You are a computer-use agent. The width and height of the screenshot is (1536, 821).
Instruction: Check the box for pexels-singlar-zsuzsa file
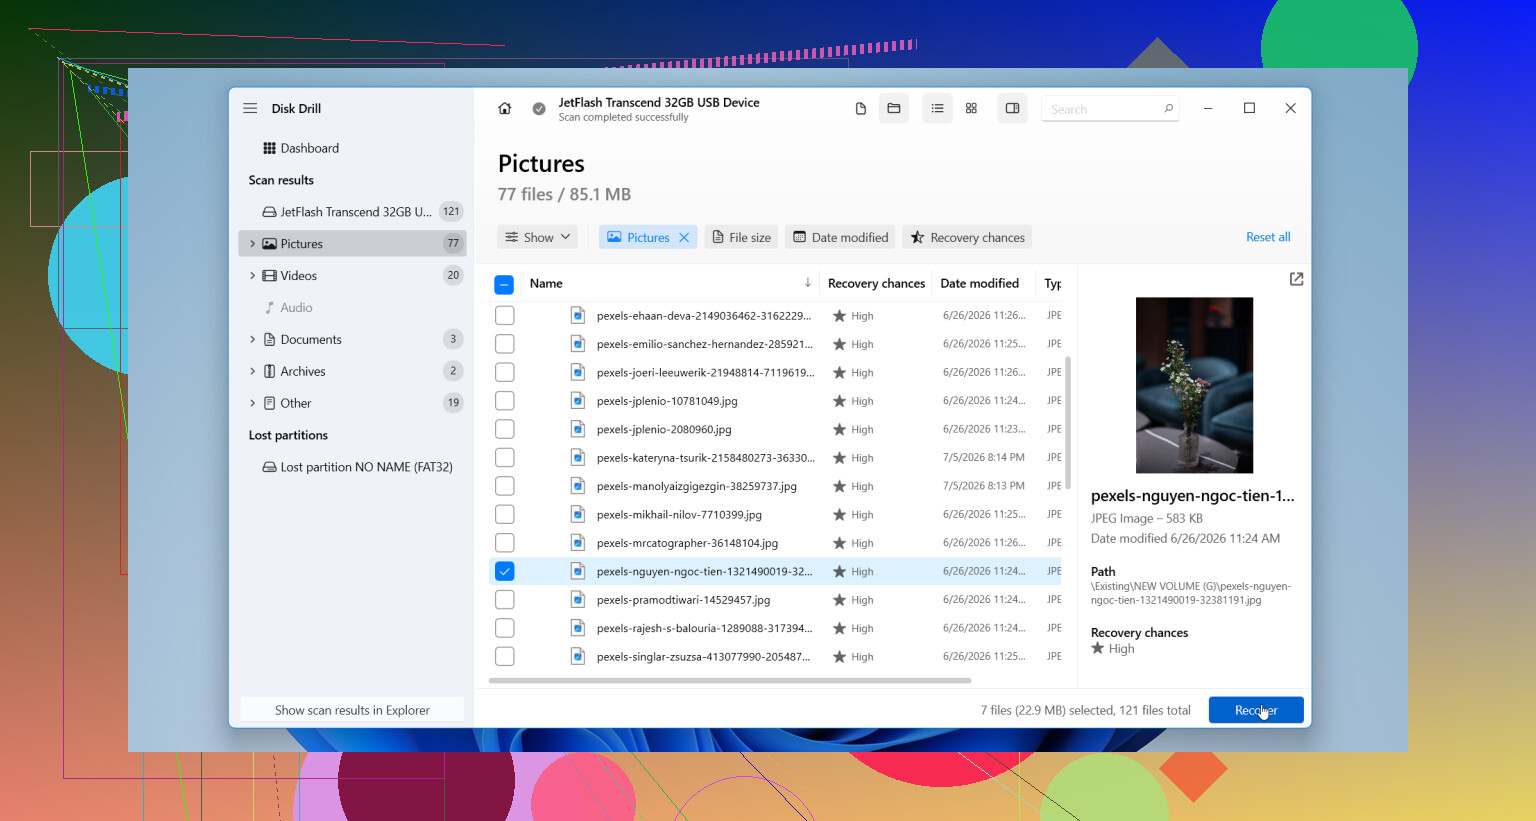coord(504,657)
